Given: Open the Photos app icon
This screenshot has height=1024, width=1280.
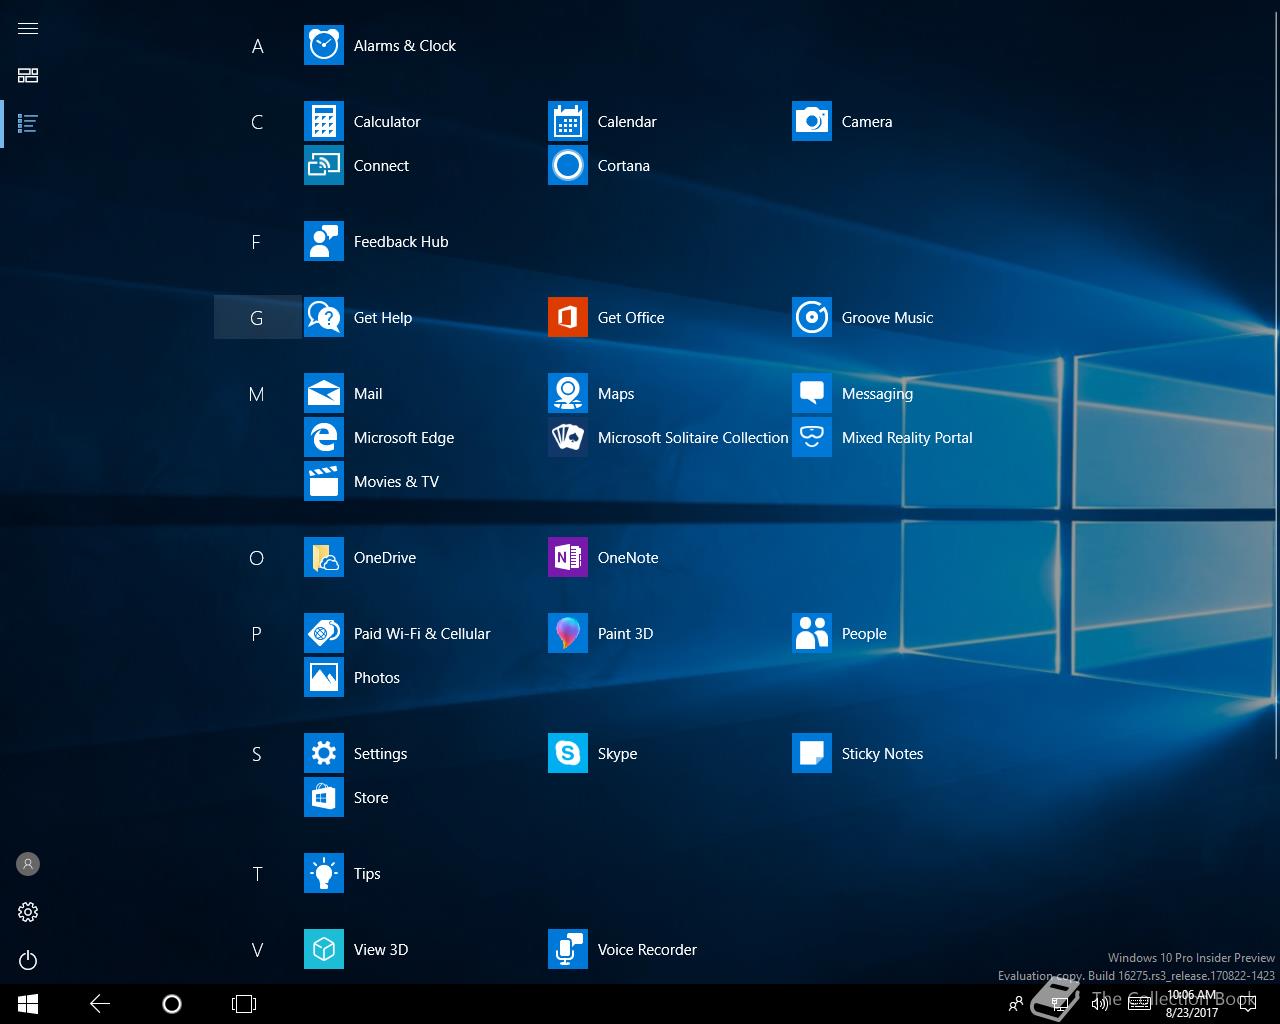Looking at the screenshot, I should pyautogui.click(x=323, y=677).
